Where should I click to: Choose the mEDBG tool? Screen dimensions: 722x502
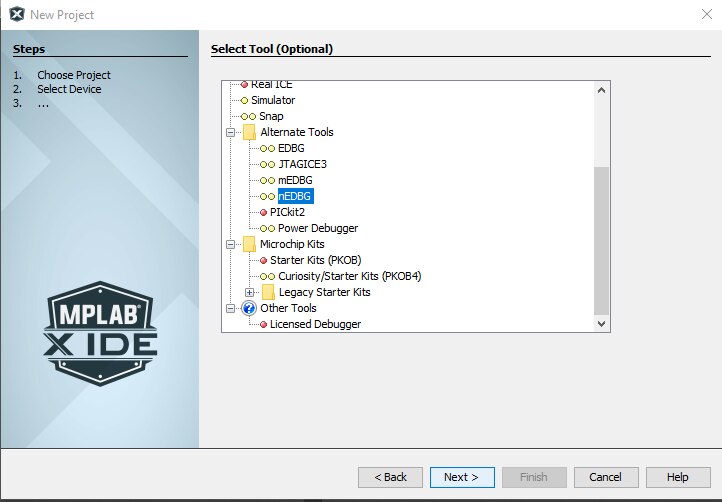pyautogui.click(x=295, y=180)
